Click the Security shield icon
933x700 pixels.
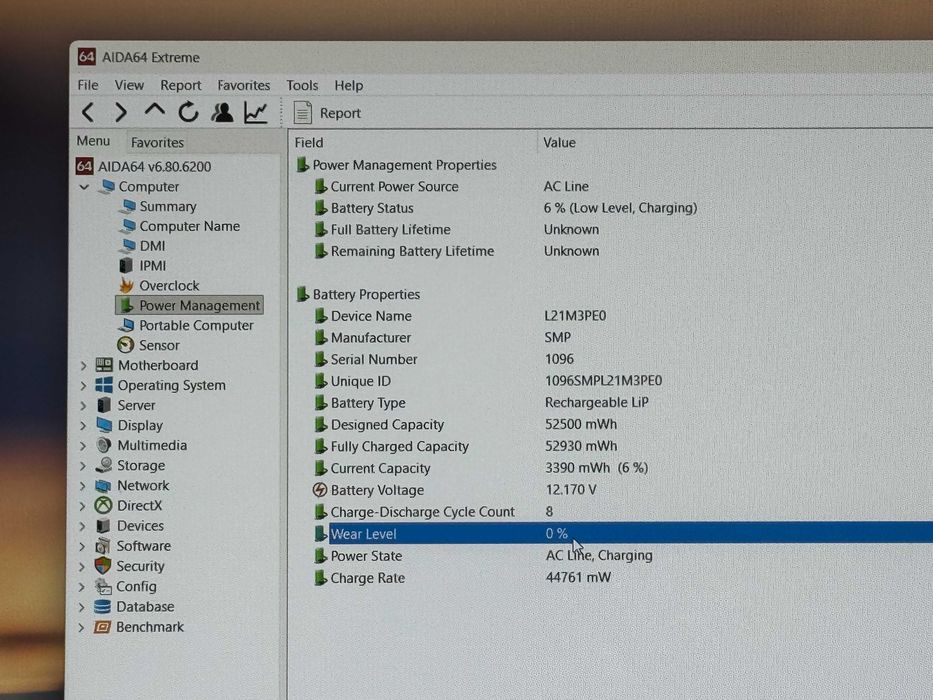point(103,566)
